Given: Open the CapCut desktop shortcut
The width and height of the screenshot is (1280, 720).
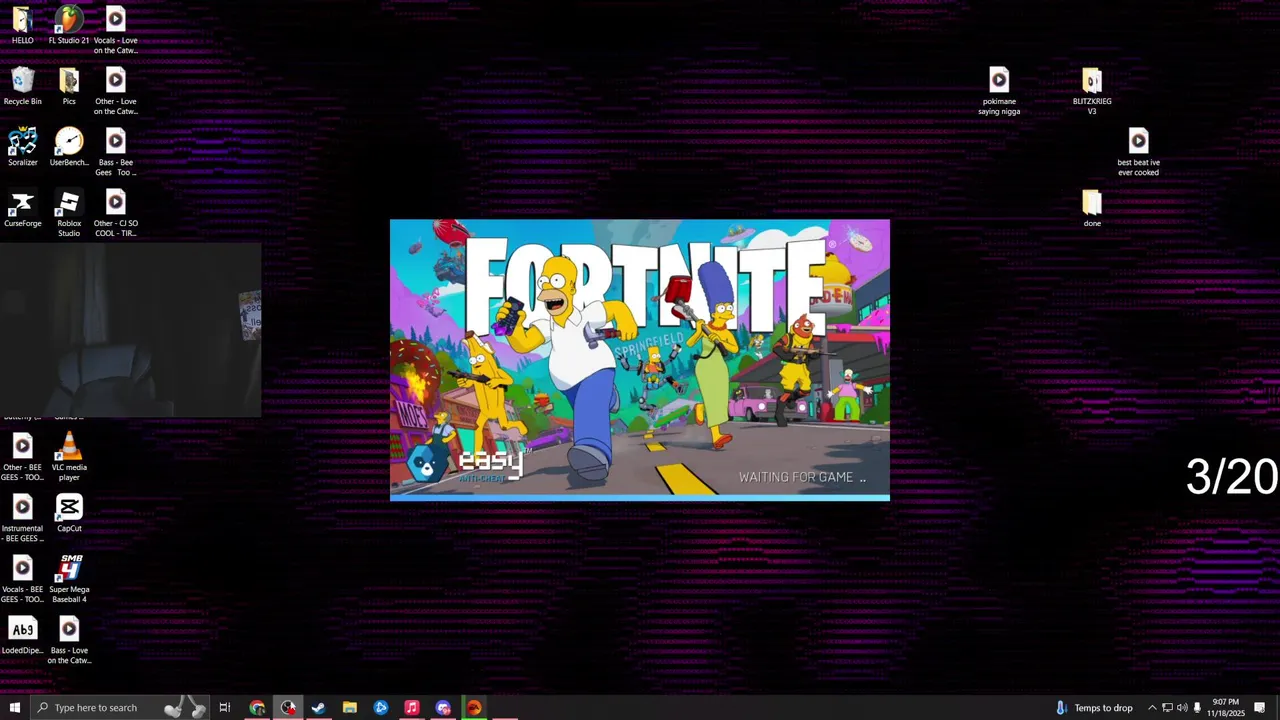Looking at the screenshot, I should click(x=69, y=515).
